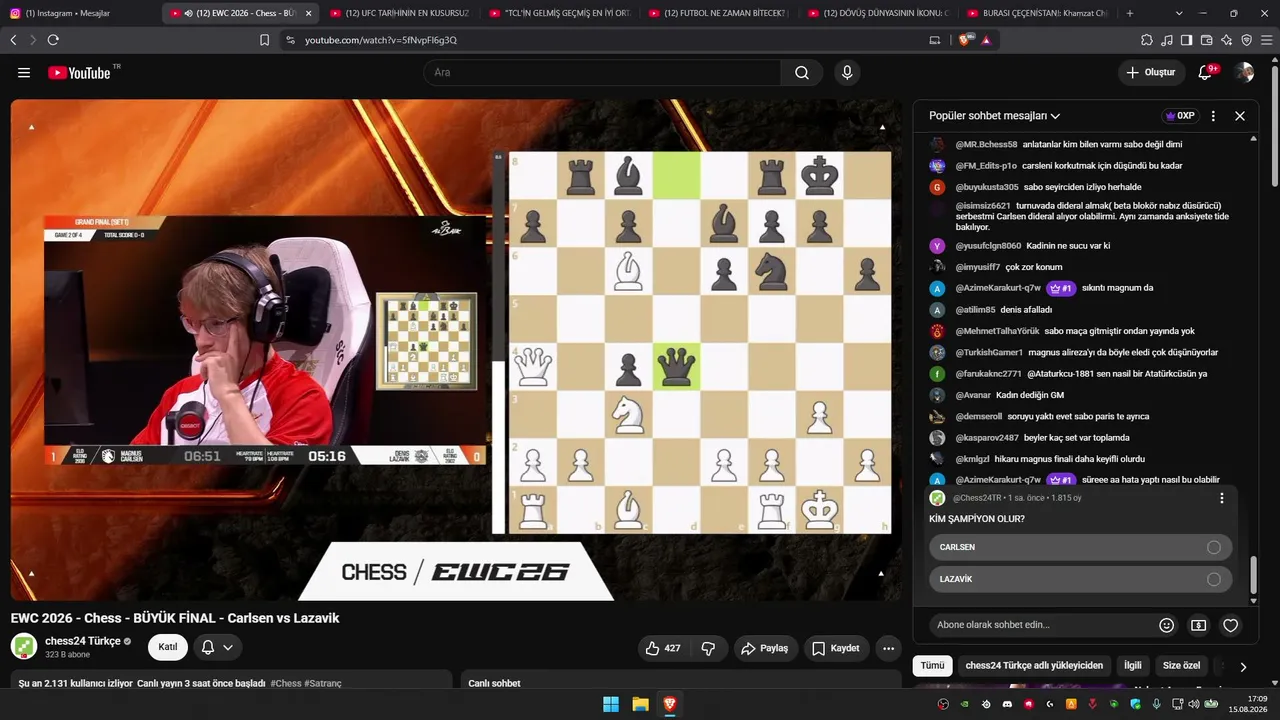Open the account avatar menu
This screenshot has width=1280, height=720.
pyautogui.click(x=1244, y=73)
